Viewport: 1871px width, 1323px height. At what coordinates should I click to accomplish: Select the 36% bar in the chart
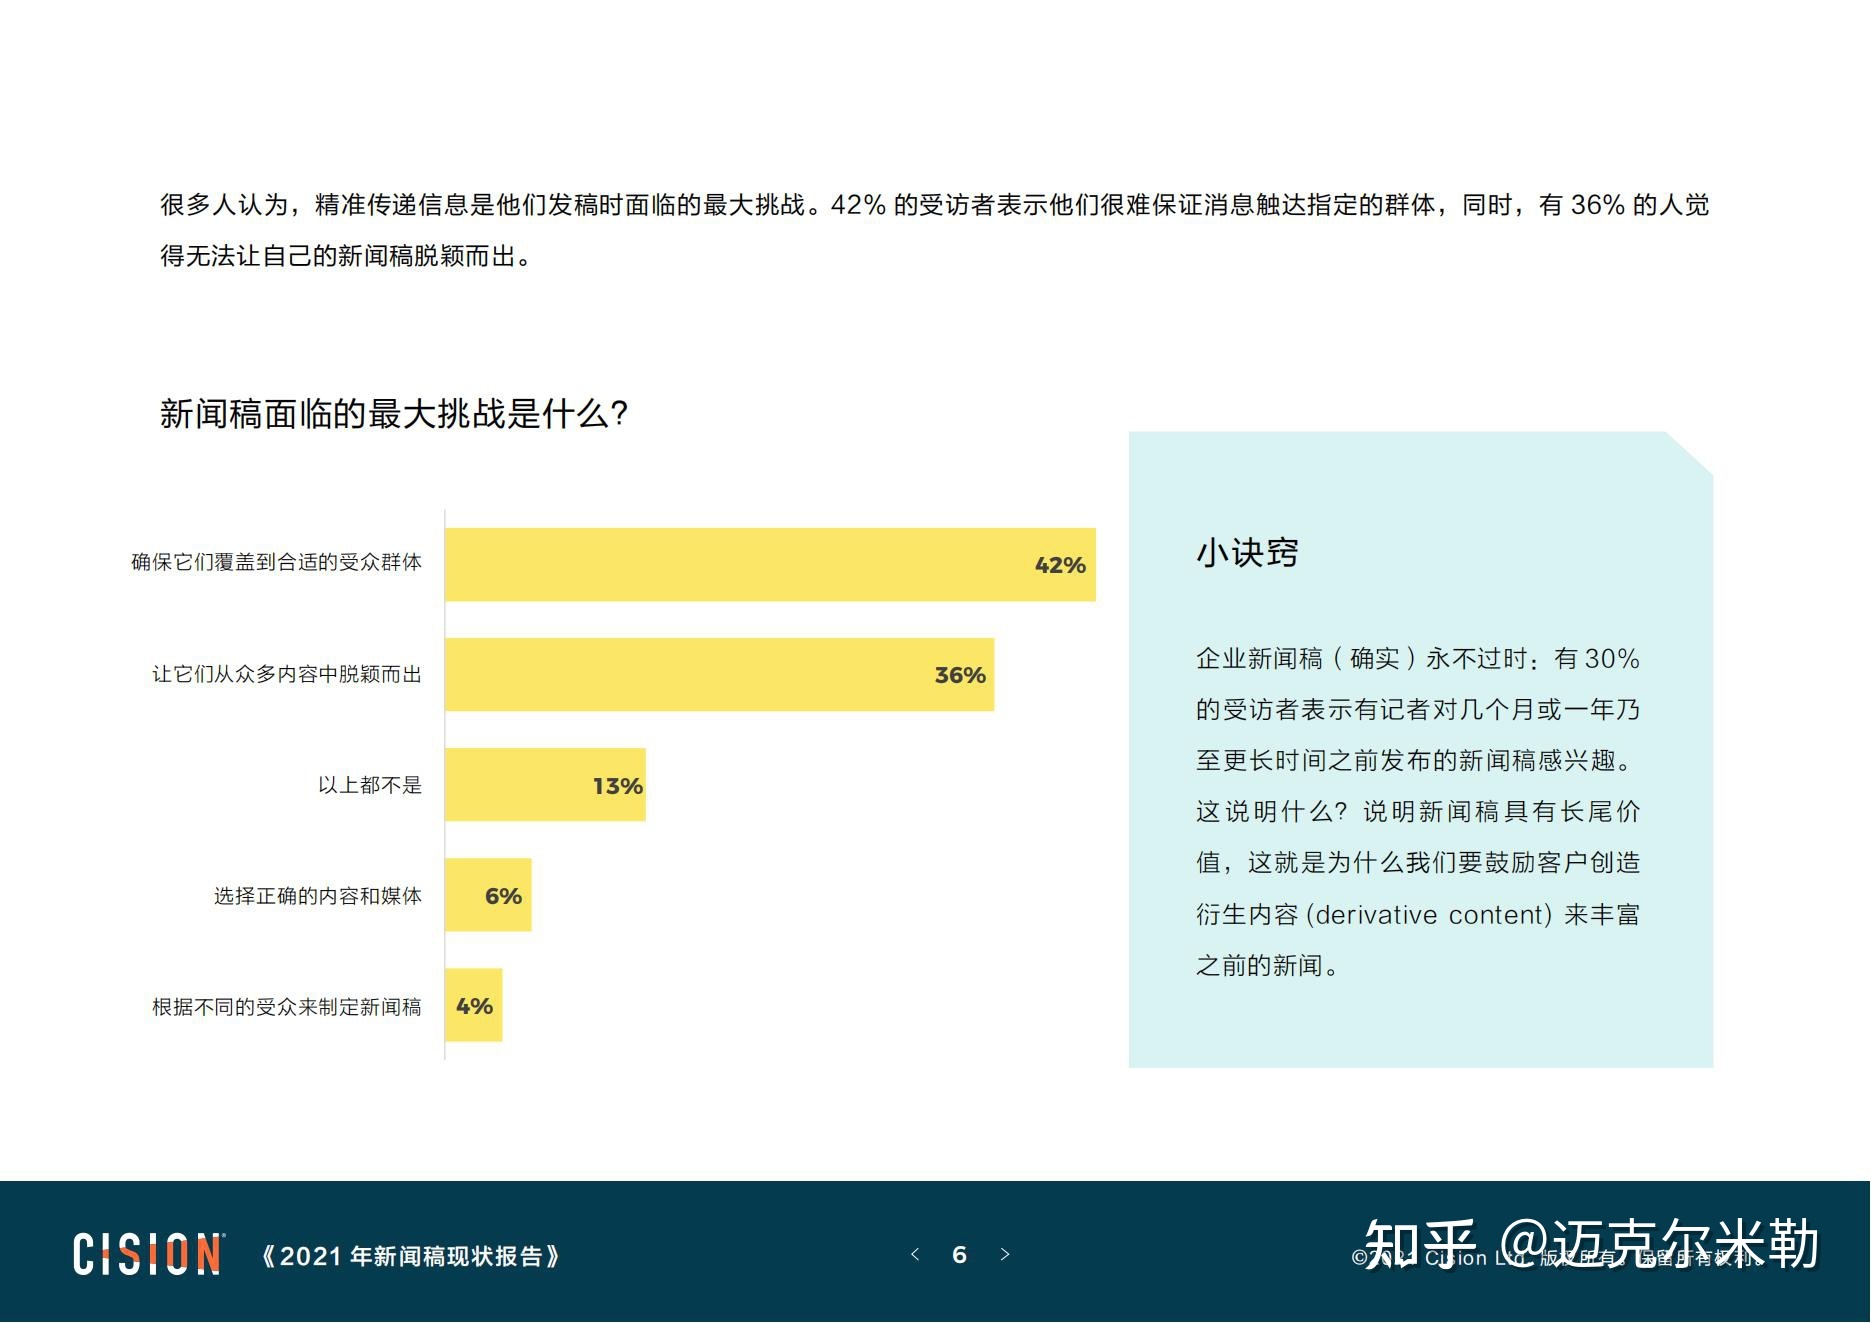coord(718,676)
